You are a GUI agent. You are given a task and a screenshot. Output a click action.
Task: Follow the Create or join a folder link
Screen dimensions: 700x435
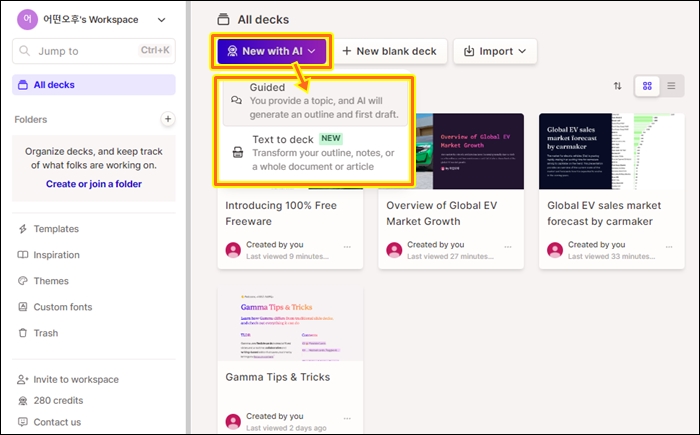[x=94, y=184]
